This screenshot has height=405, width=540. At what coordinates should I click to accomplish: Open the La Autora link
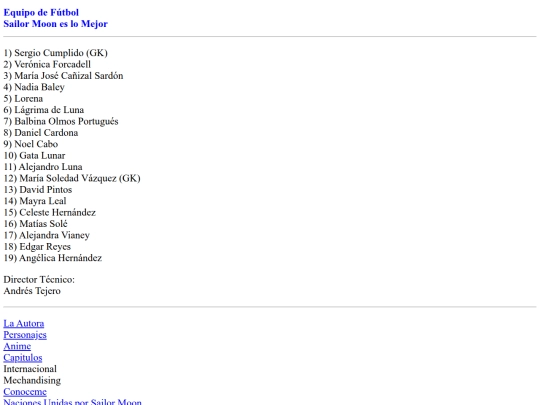click(24, 323)
